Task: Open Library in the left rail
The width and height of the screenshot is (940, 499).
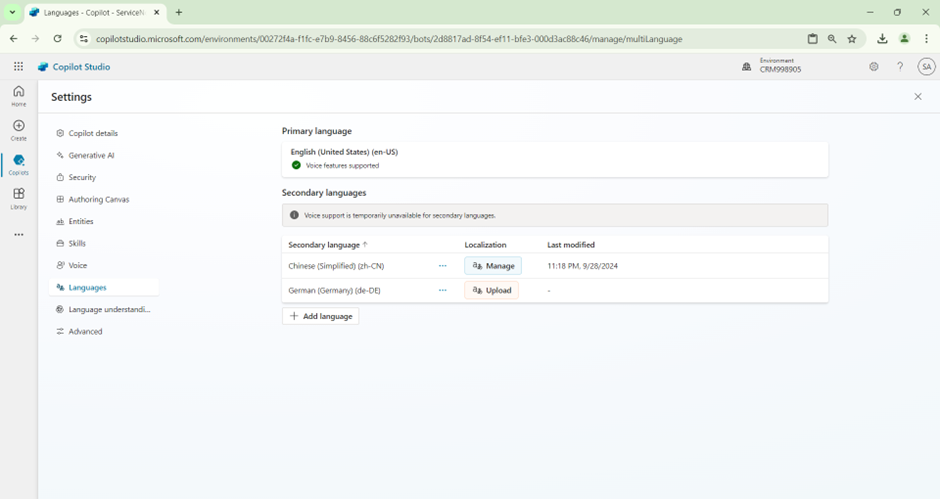Action: (x=18, y=198)
